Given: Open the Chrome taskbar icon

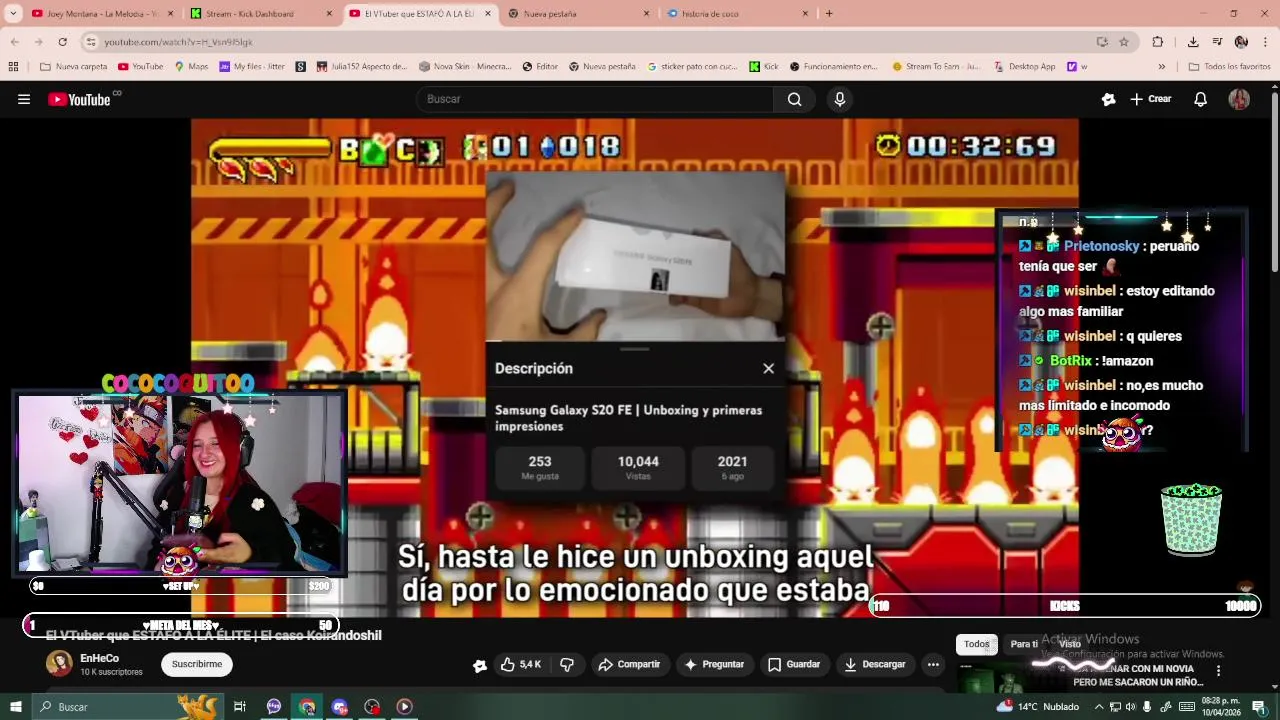Looking at the screenshot, I should [307, 707].
